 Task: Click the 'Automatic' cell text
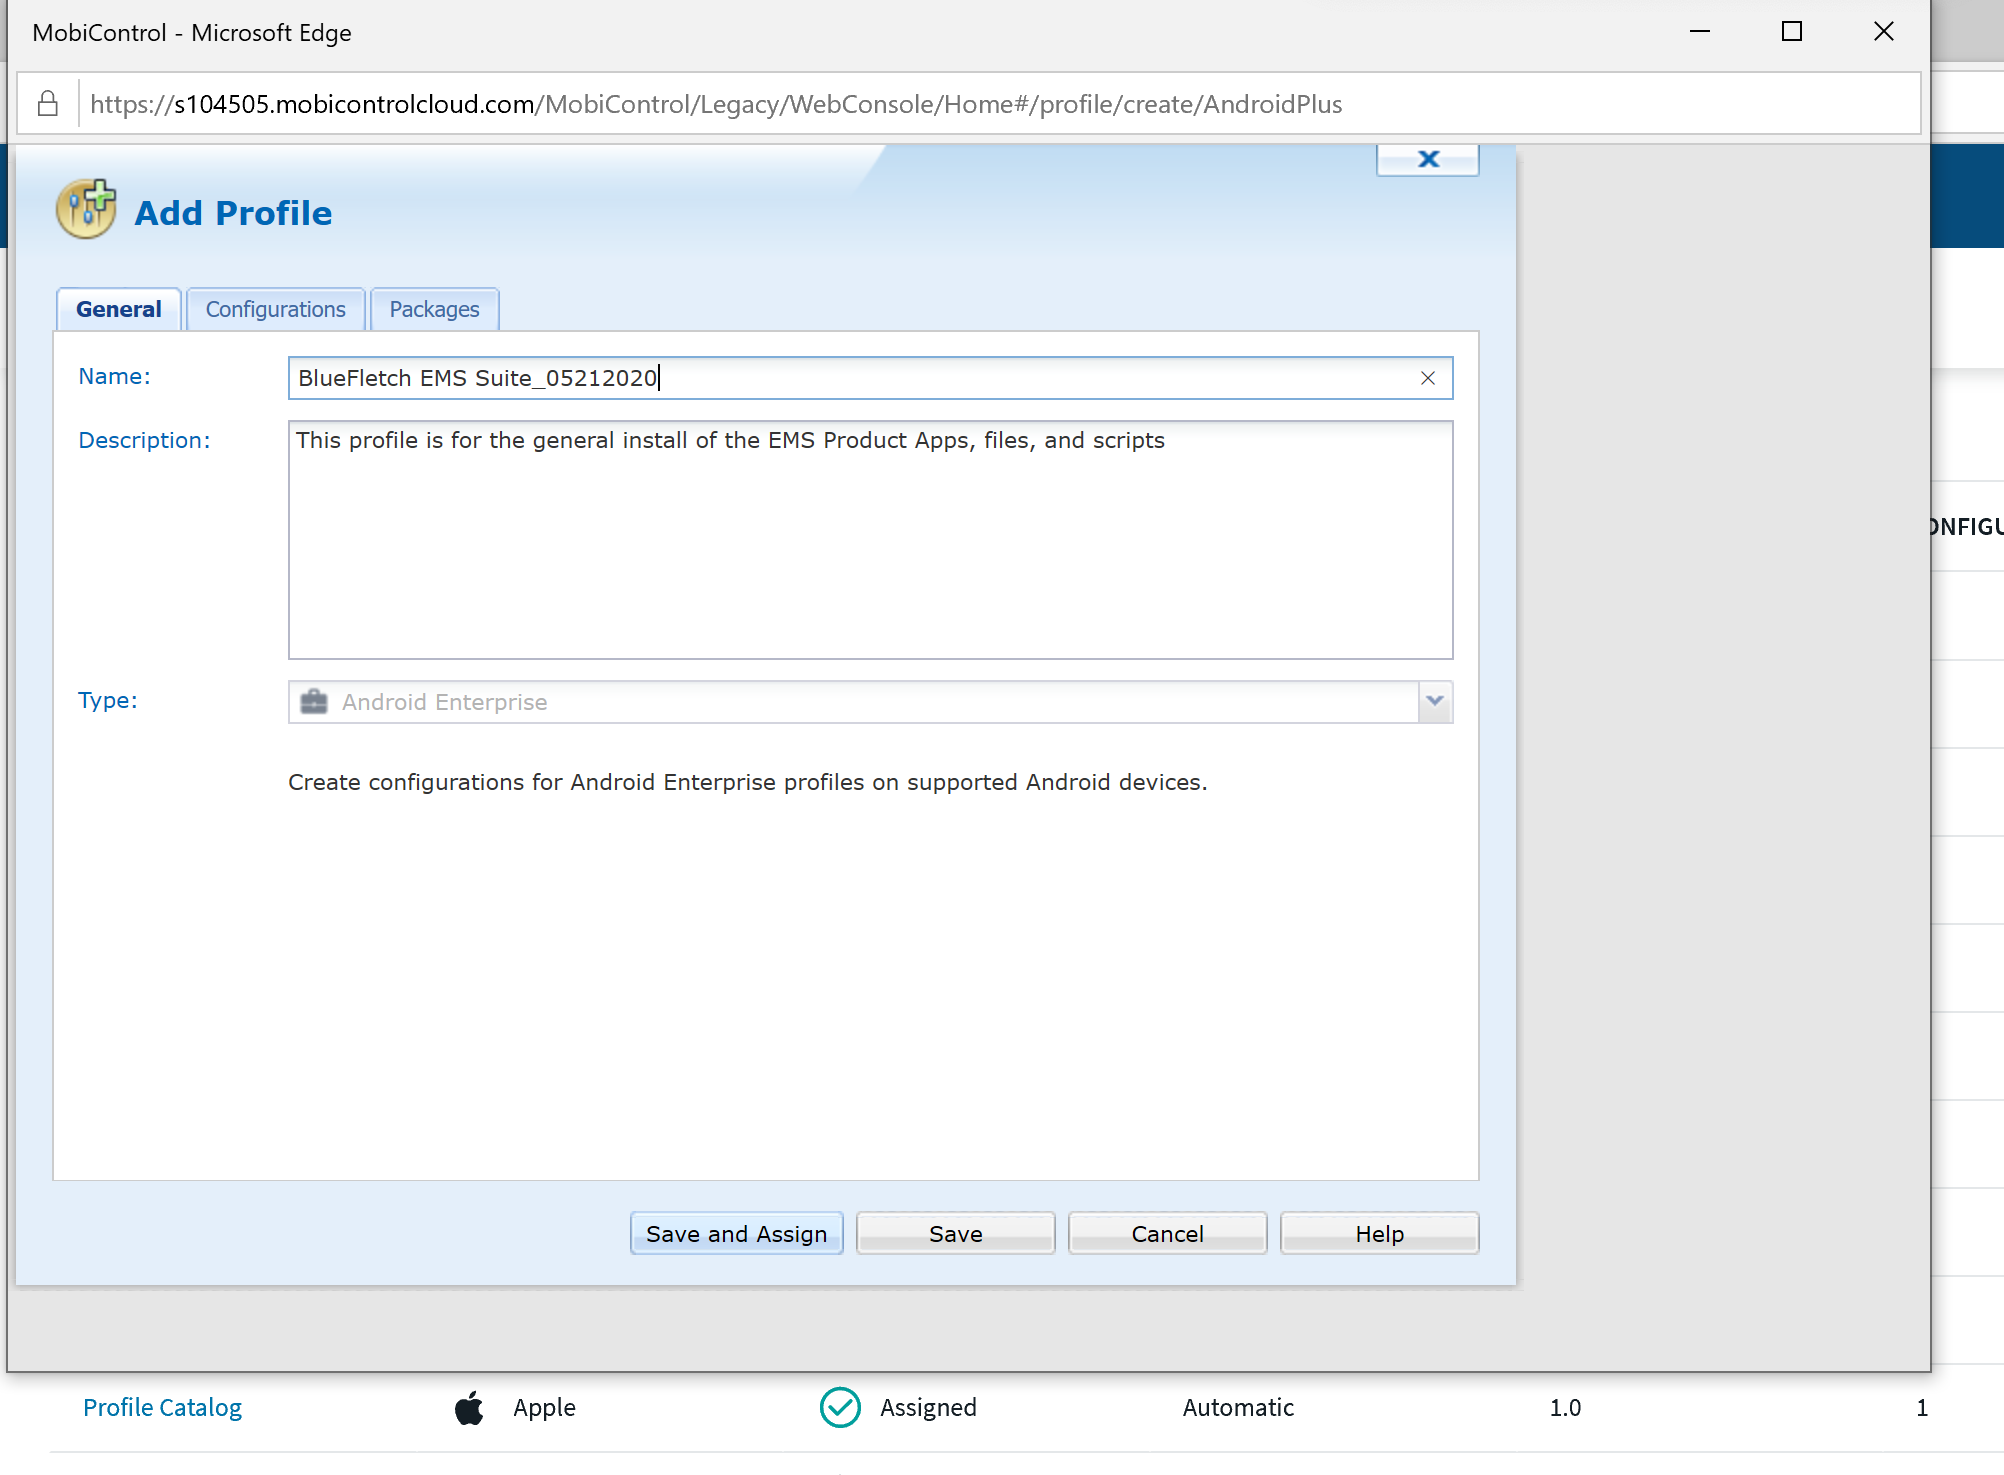(x=1238, y=1408)
